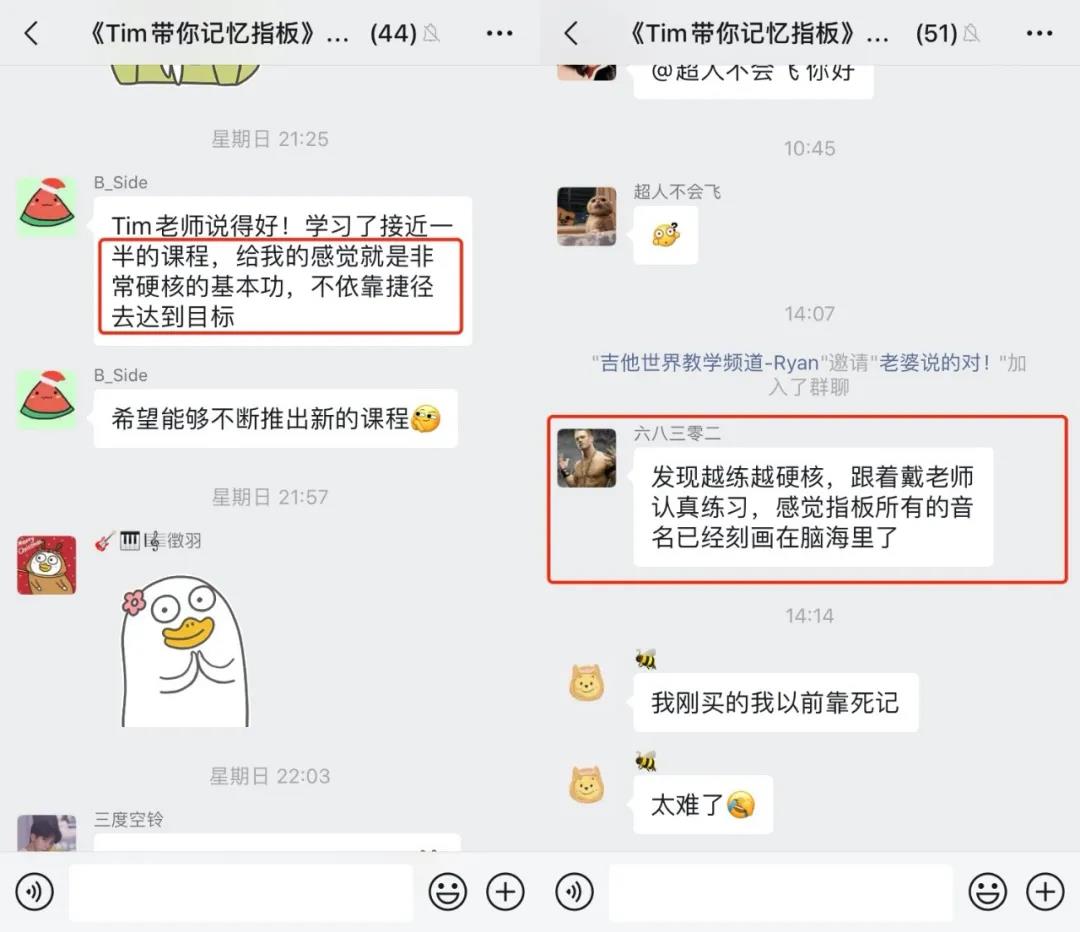Focus the left chat message input field
The image size is (1080, 932).
tap(241, 892)
